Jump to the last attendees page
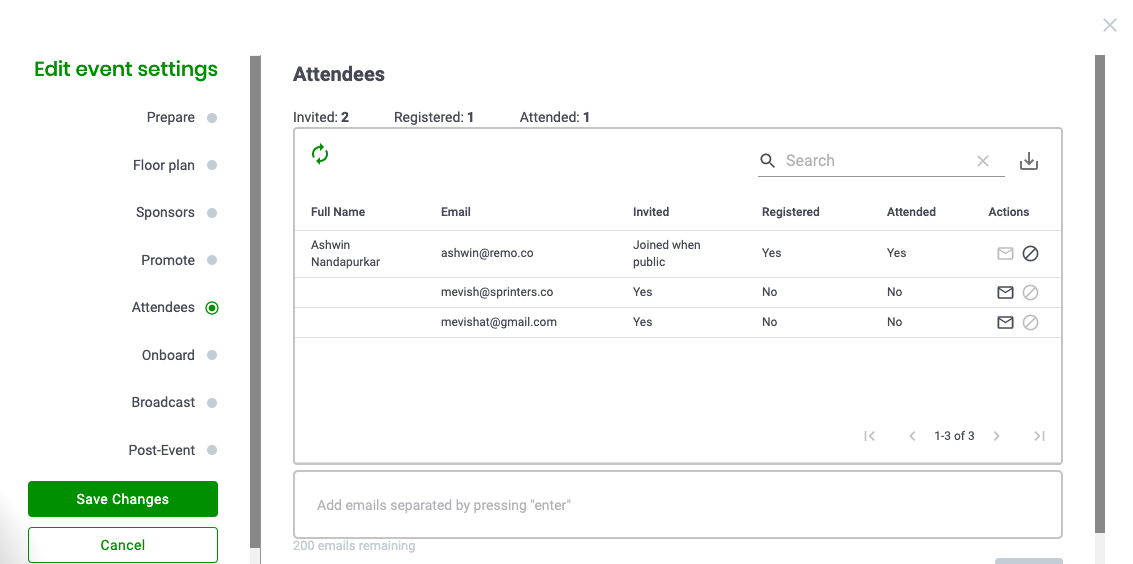The height and width of the screenshot is (564, 1133). point(1039,436)
